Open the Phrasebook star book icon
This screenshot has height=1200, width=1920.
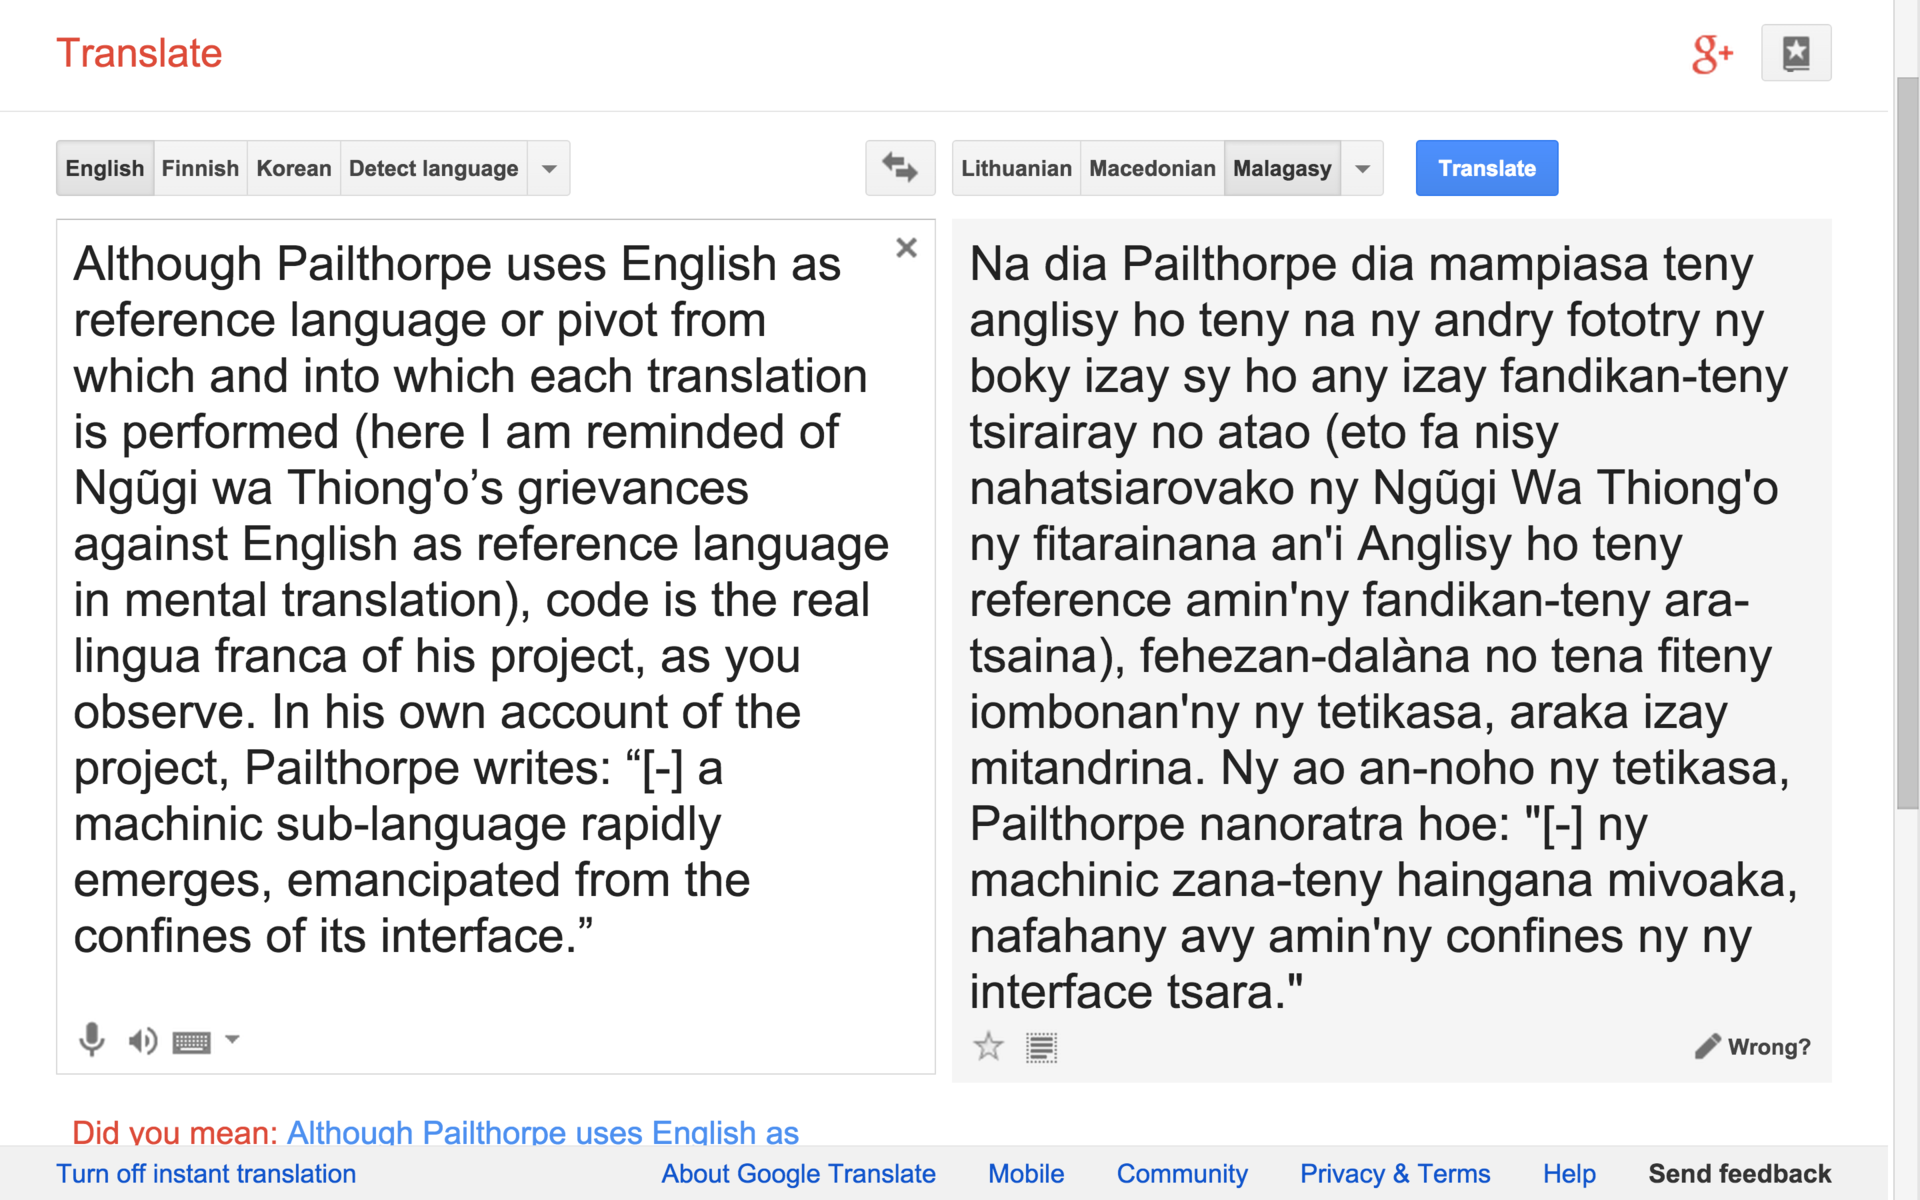click(1795, 53)
